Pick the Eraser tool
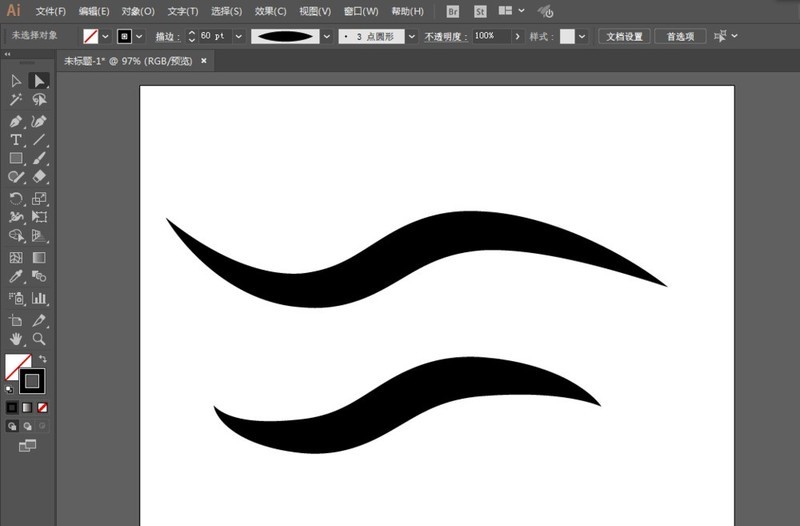The height and width of the screenshot is (526, 800). 39,177
